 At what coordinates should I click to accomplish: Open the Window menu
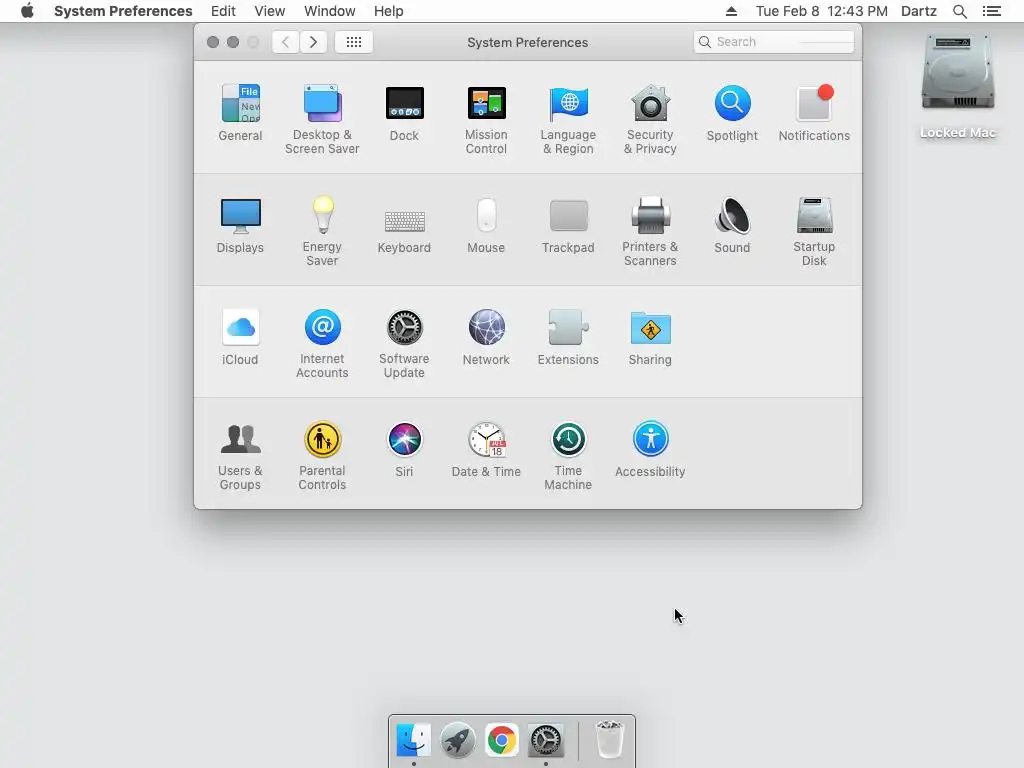tap(330, 11)
